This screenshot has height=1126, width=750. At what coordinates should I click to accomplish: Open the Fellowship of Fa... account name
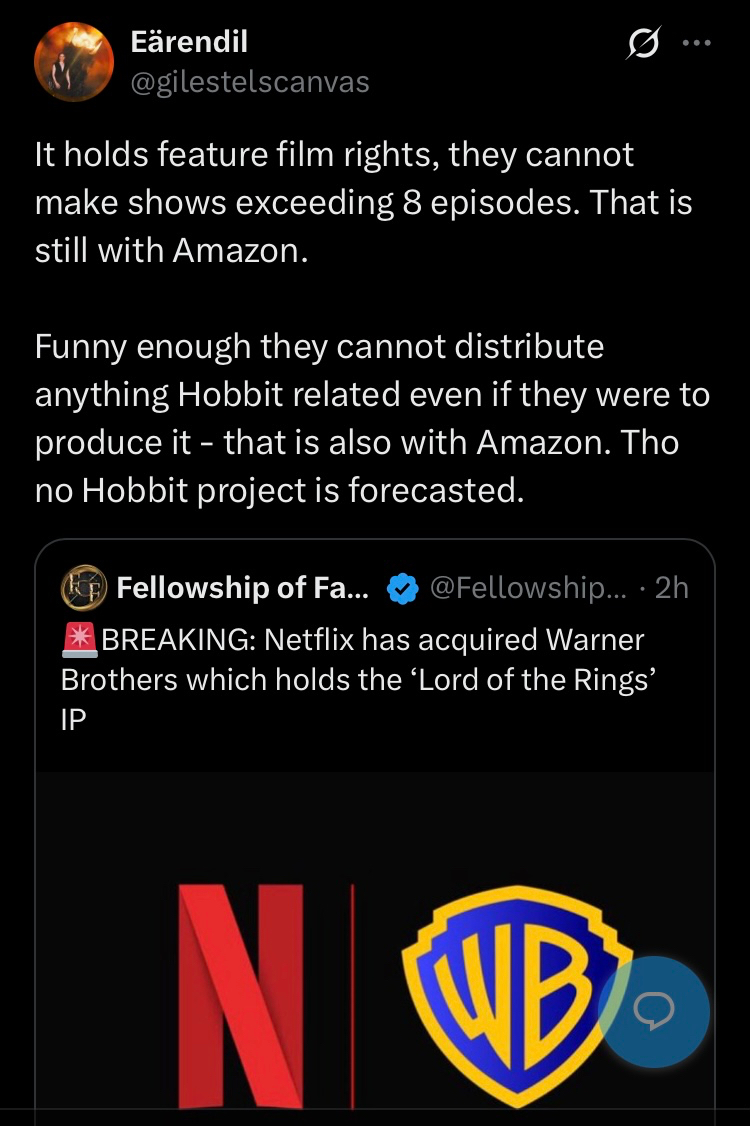coord(243,587)
